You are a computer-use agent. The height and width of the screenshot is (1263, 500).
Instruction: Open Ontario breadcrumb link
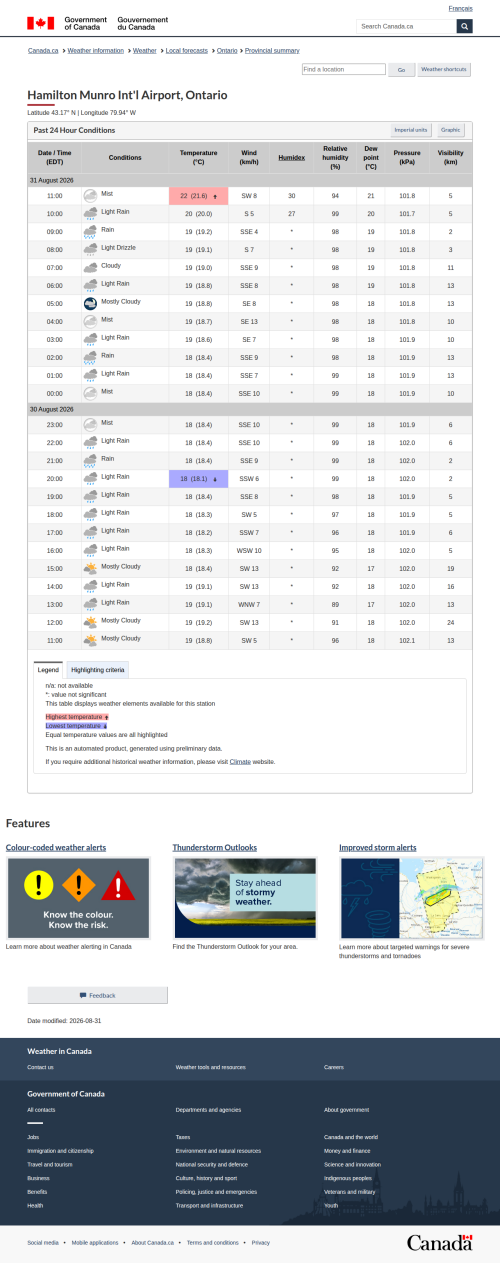pos(227,50)
